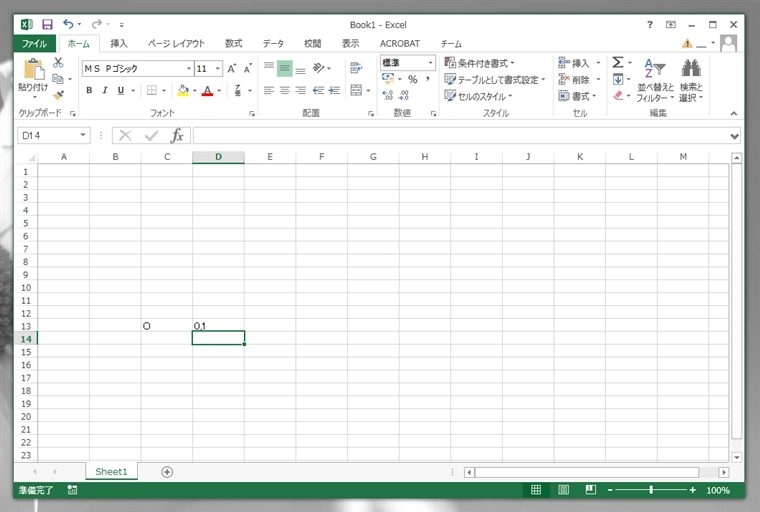Open Format as Table (テーブルとして書式設定) menu

point(495,80)
